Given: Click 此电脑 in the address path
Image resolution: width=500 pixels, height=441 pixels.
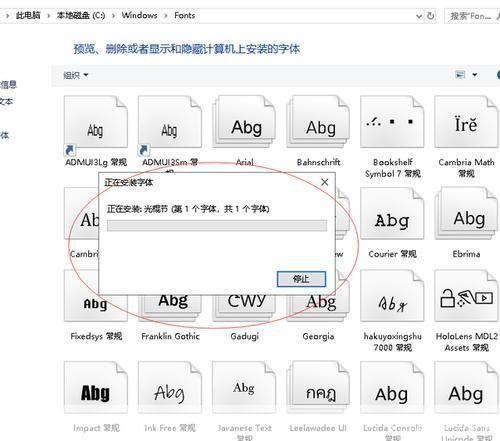Looking at the screenshot, I should pos(28,15).
